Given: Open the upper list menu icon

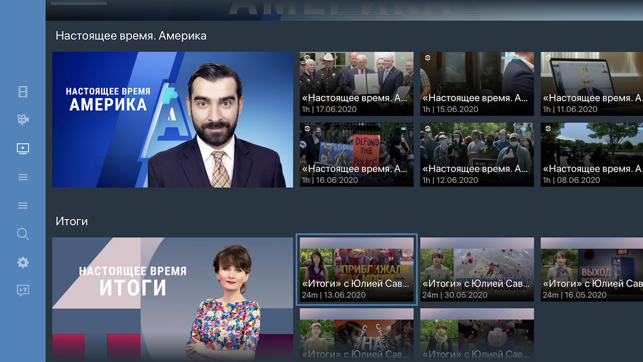Looking at the screenshot, I should tap(23, 177).
